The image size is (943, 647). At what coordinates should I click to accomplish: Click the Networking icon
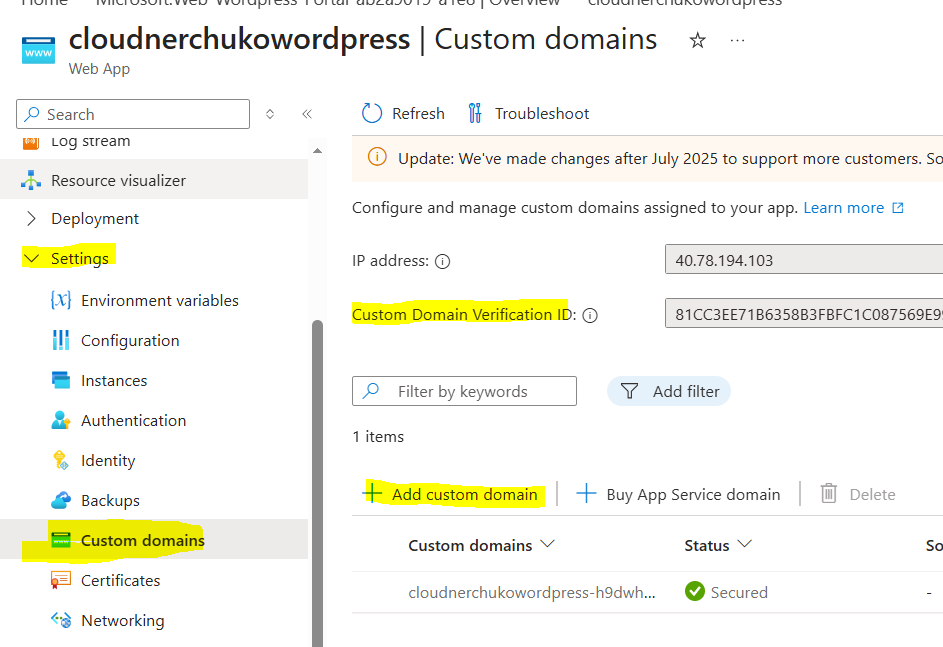click(x=61, y=619)
